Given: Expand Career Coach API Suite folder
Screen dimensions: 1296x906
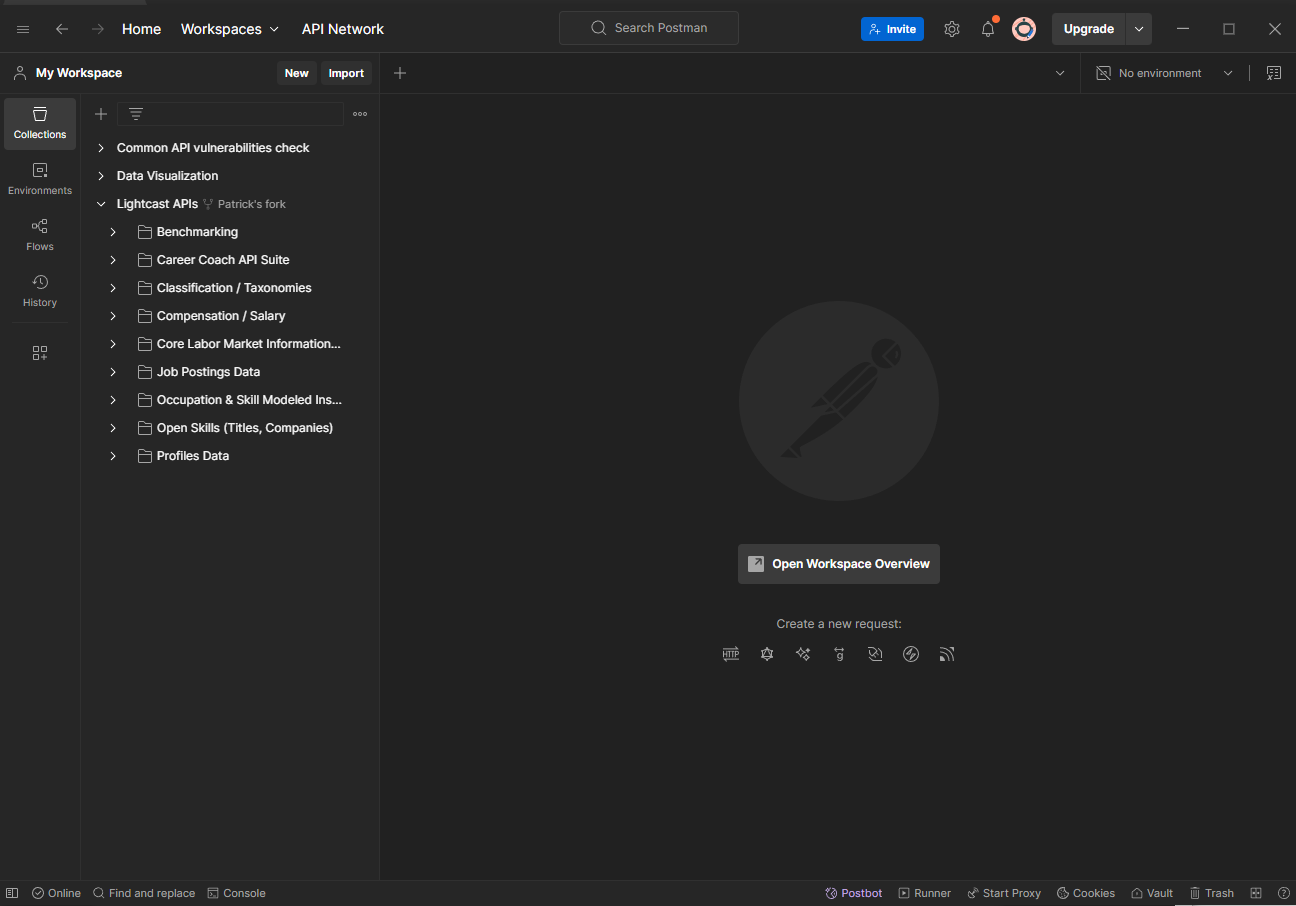Looking at the screenshot, I should coord(113,260).
